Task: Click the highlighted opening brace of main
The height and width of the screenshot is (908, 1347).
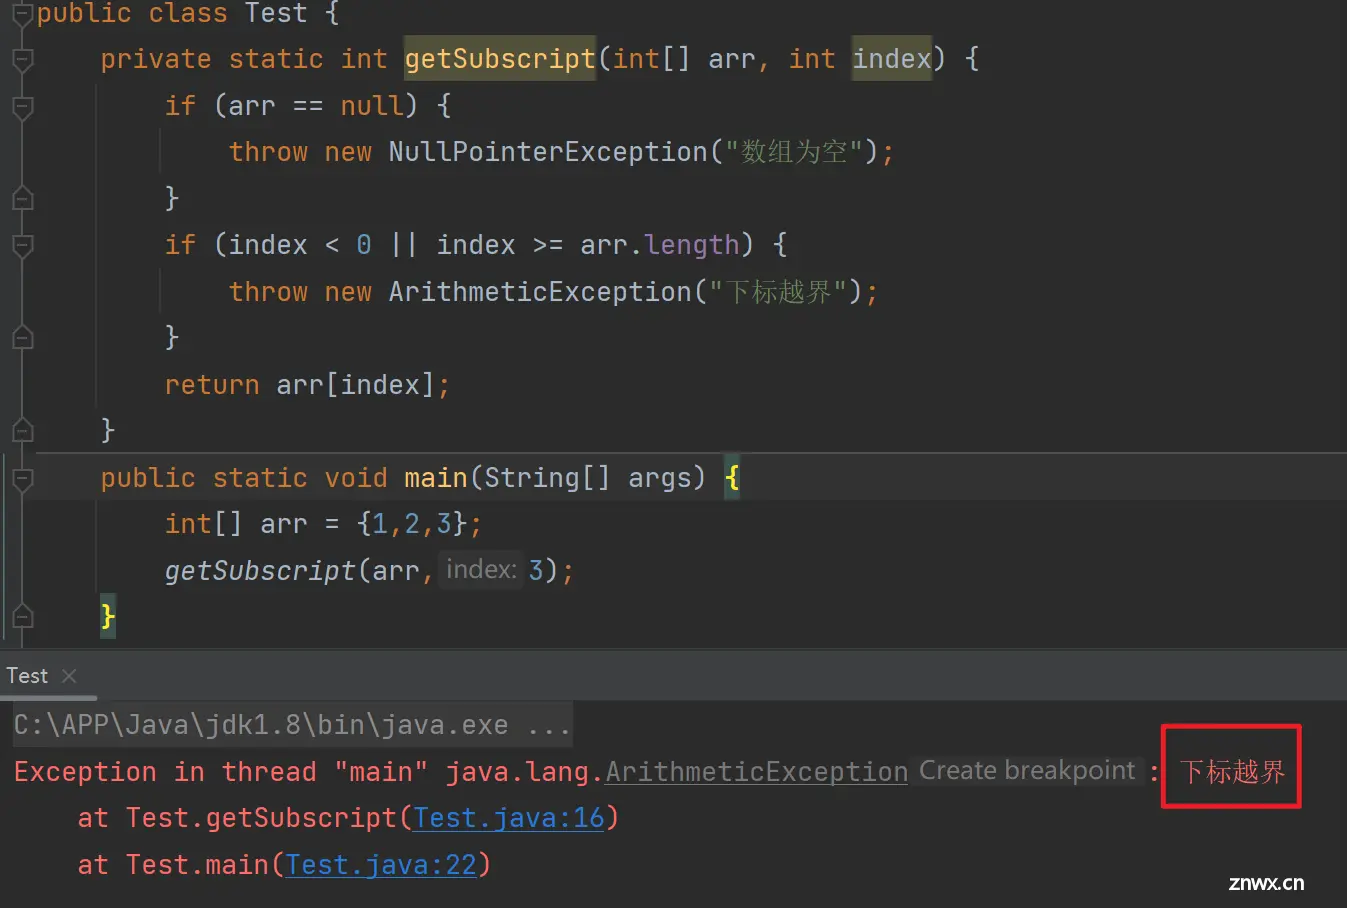Action: 732,478
